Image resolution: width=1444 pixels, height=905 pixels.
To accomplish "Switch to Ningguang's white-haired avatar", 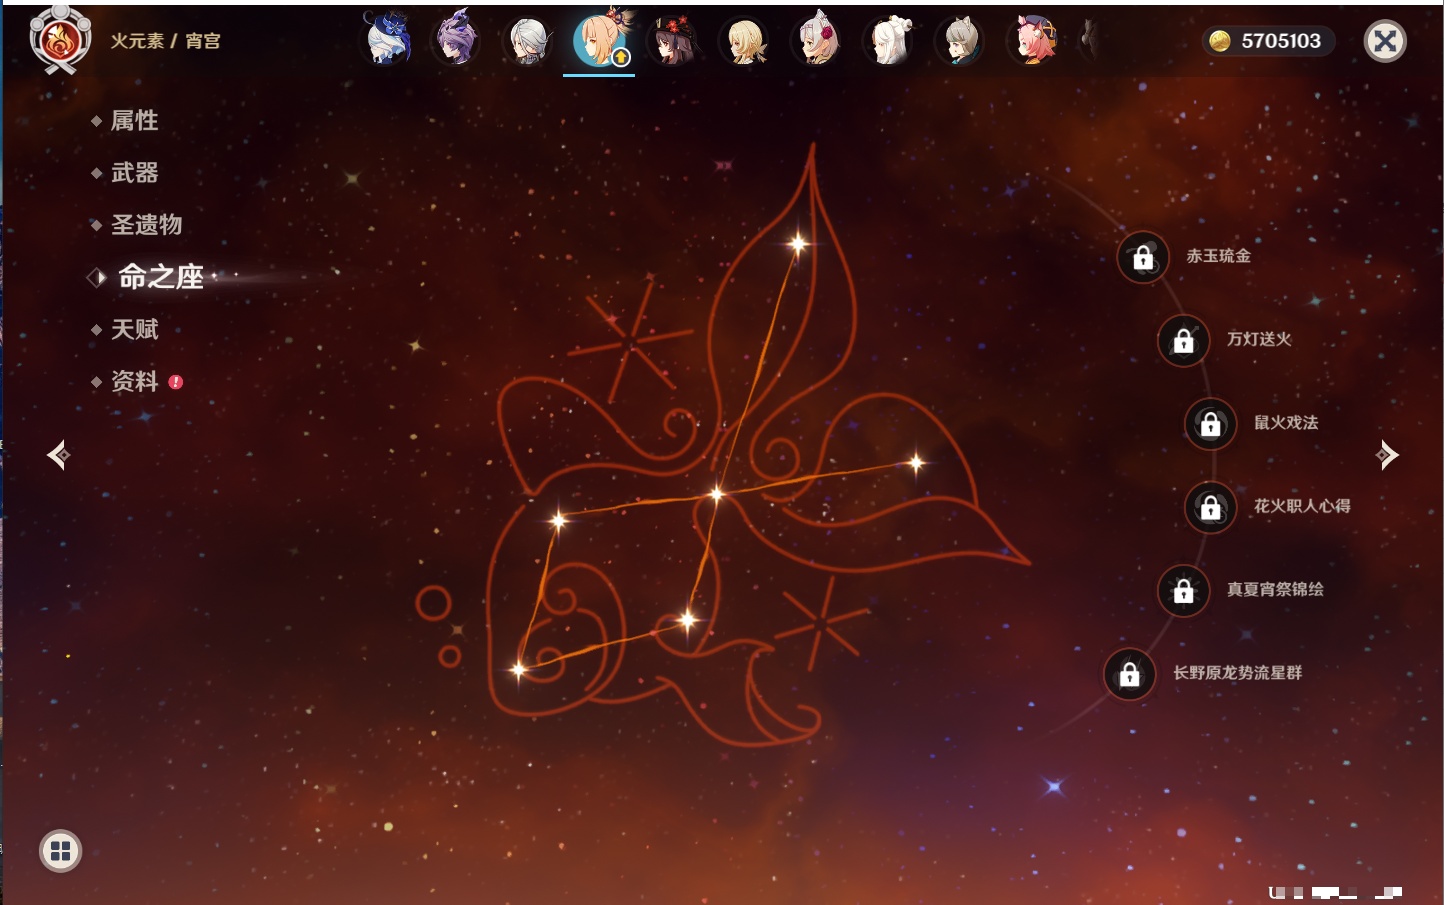I will click(x=889, y=41).
